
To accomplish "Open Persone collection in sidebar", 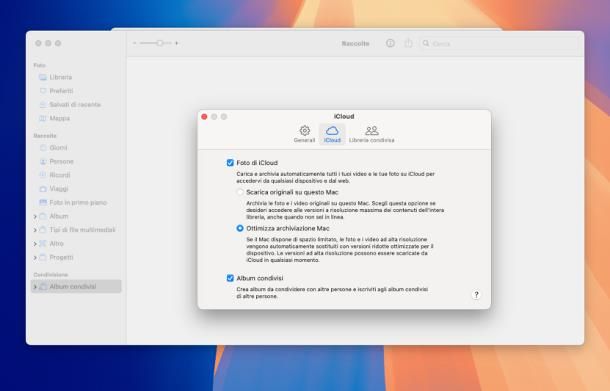I will click(61, 161).
